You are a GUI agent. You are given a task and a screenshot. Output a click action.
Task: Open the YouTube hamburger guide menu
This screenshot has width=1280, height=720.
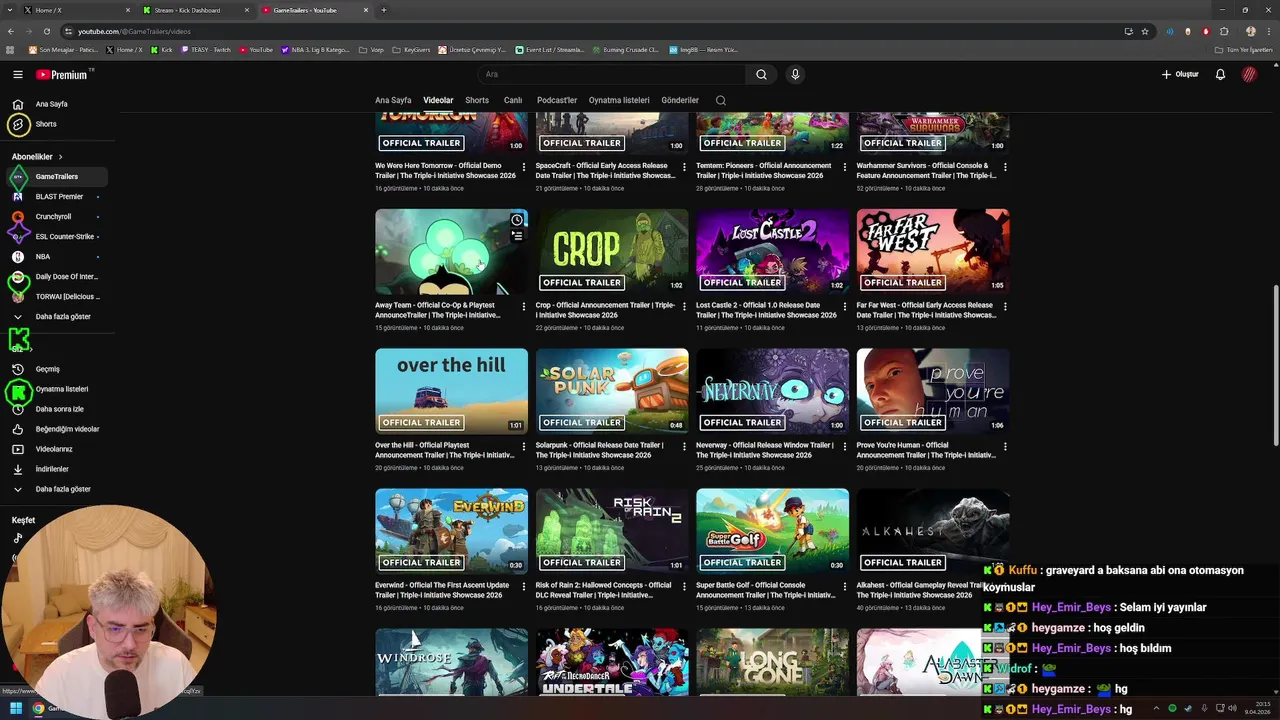pyautogui.click(x=17, y=74)
